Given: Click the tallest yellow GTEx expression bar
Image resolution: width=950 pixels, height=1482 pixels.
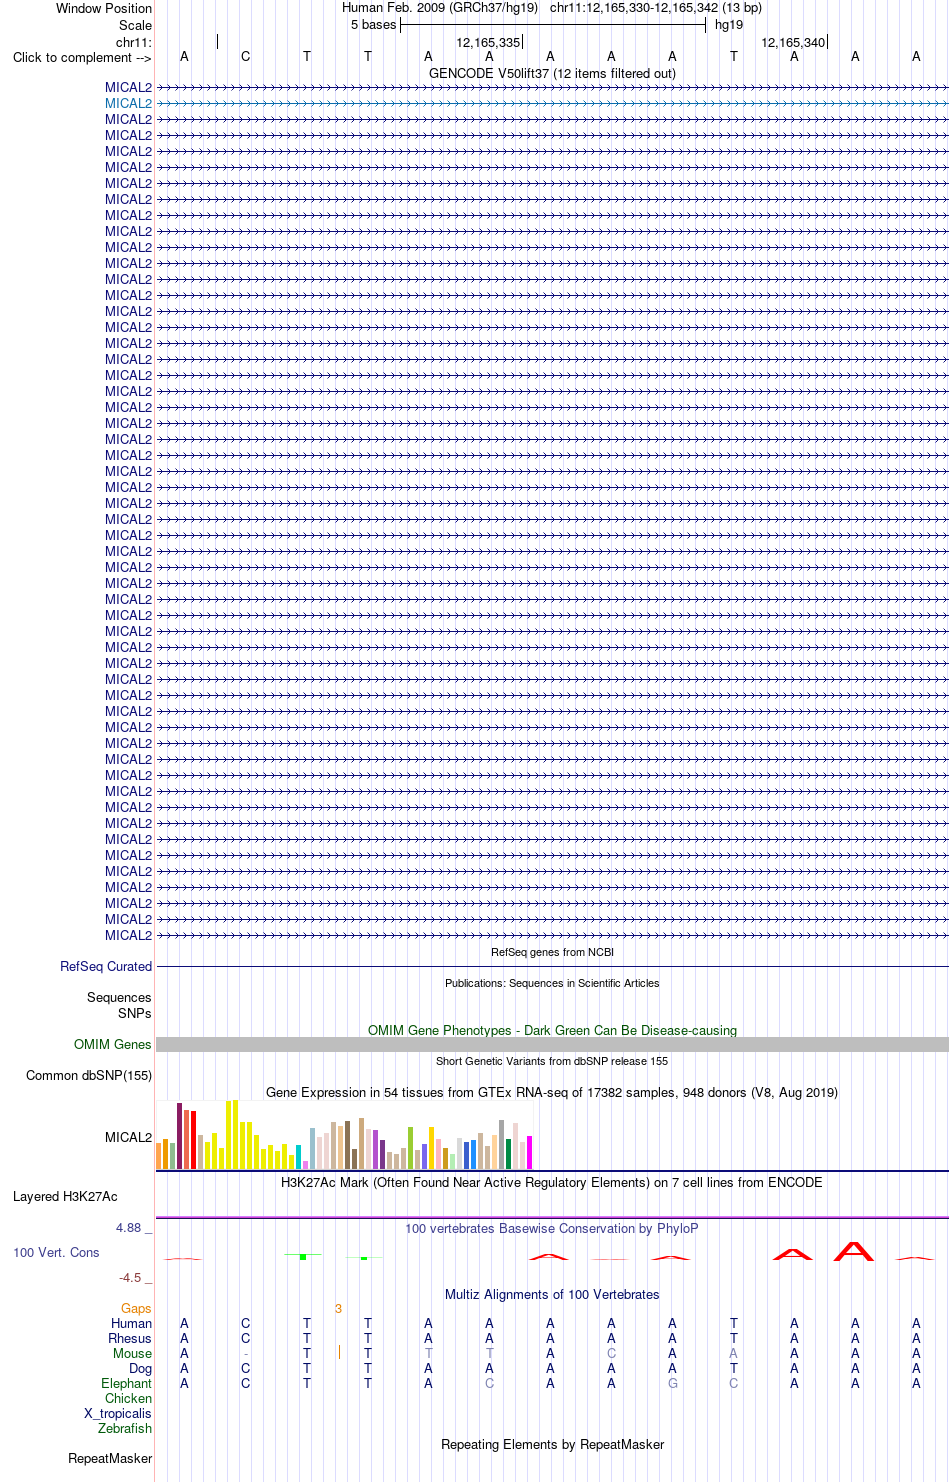Looking at the screenshot, I should pos(235,1135).
